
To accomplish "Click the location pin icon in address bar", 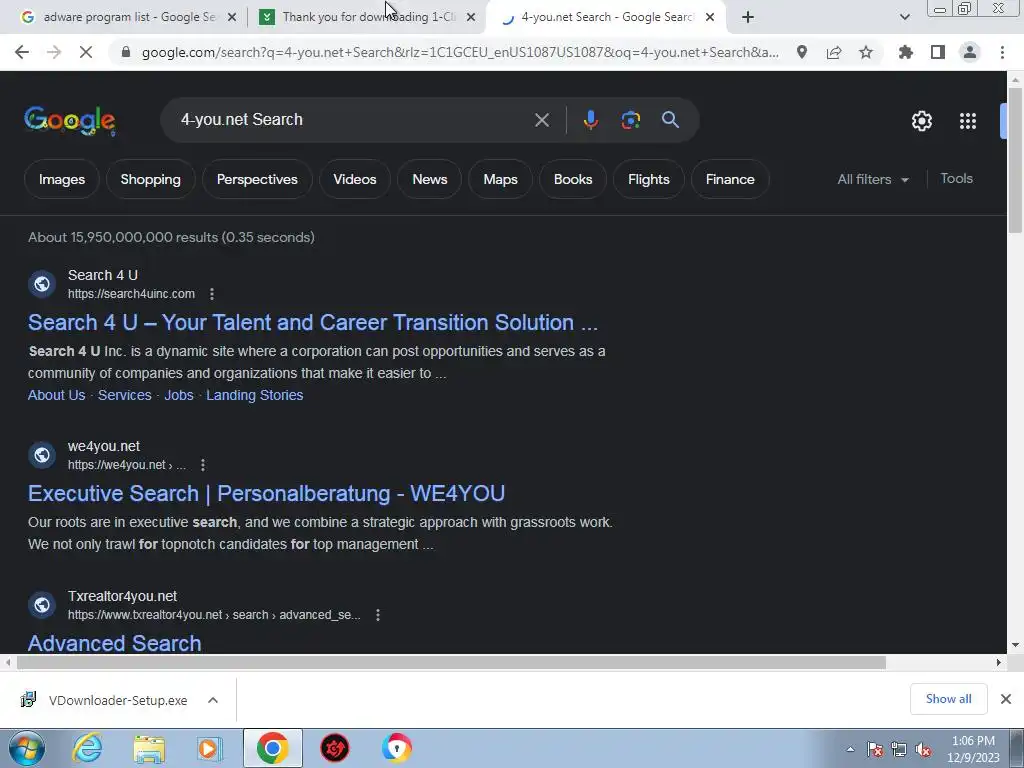I will tap(802, 52).
